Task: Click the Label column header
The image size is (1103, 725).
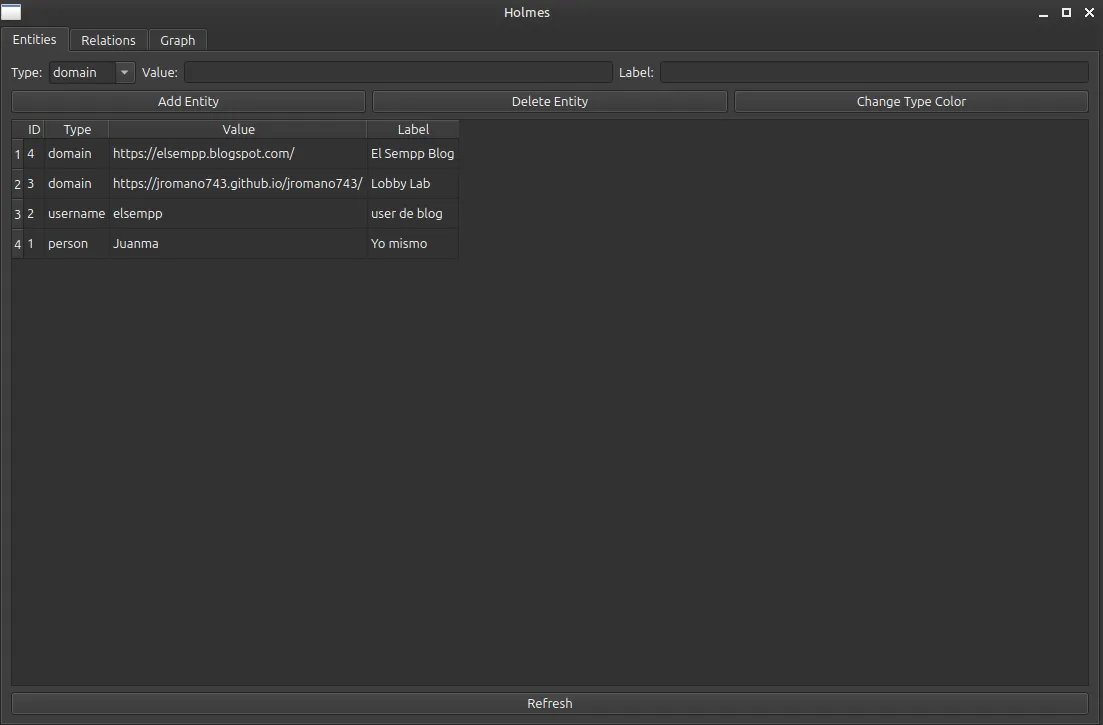Action: tap(413, 129)
